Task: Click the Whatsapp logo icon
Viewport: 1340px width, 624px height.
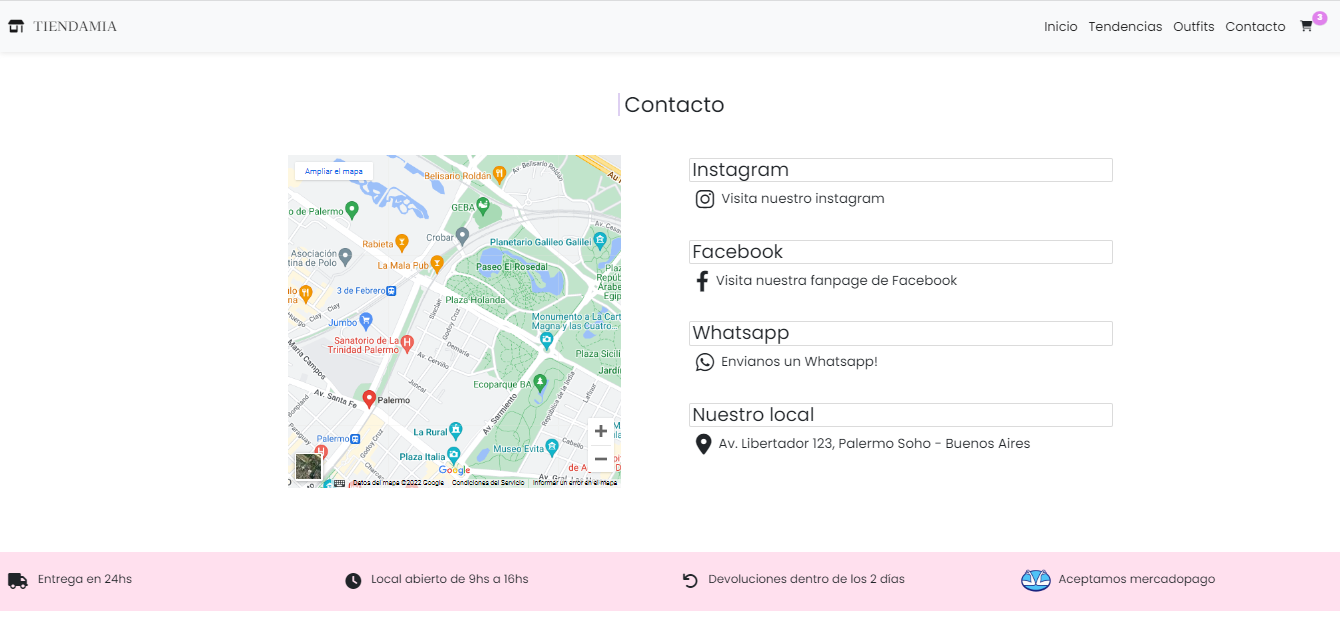Action: [705, 362]
